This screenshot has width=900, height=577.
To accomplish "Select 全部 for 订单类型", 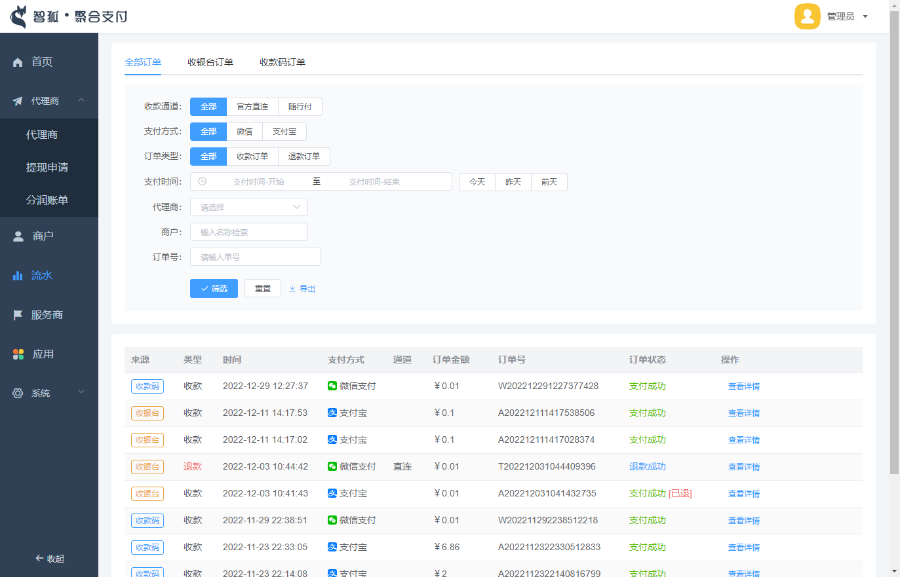I will pyautogui.click(x=208, y=156).
